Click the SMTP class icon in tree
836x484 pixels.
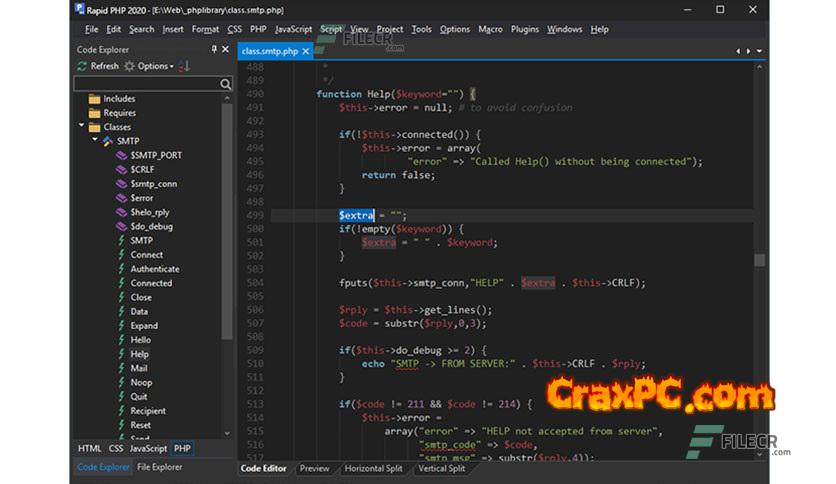click(x=108, y=141)
